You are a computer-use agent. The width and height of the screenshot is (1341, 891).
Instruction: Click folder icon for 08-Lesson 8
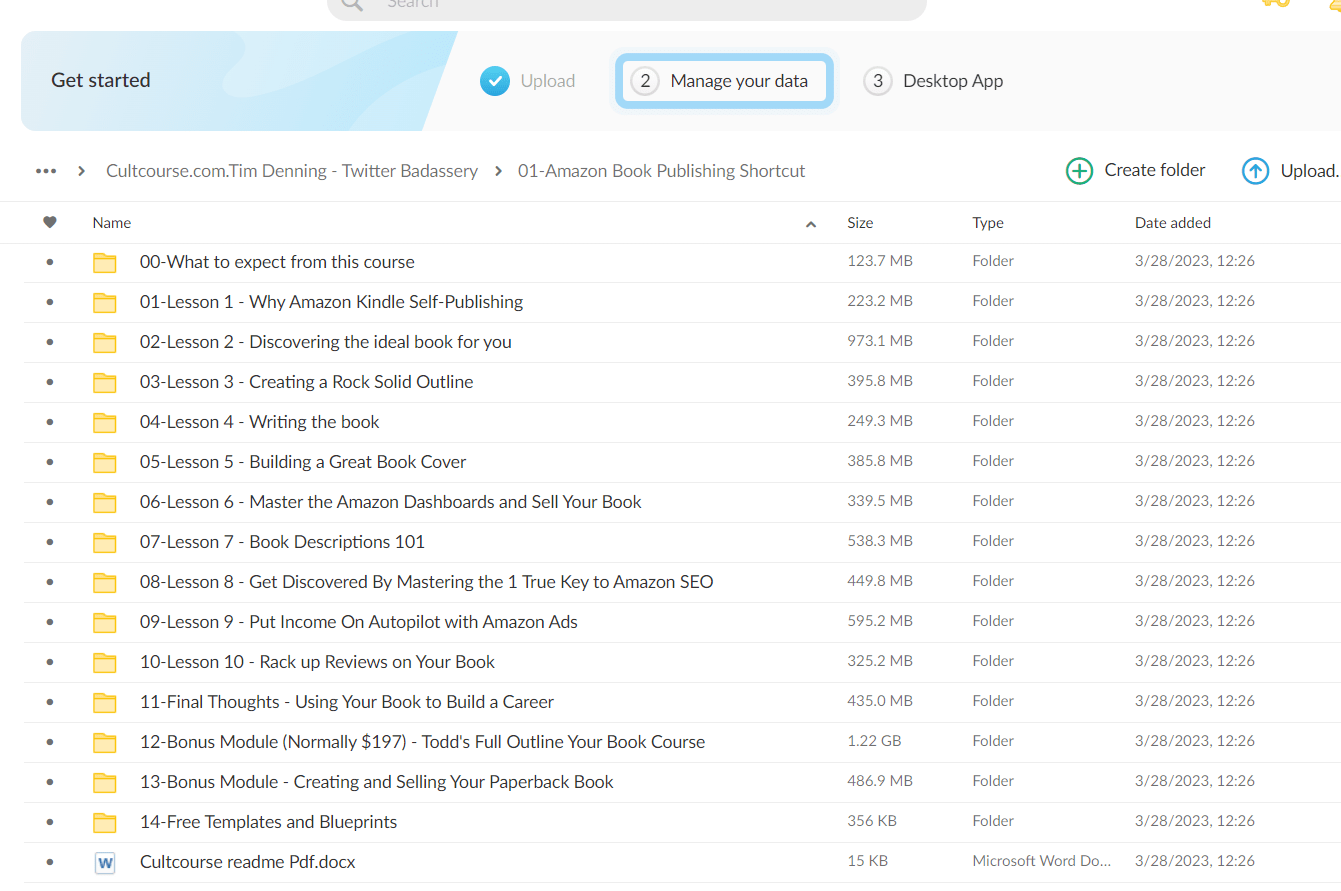105,582
